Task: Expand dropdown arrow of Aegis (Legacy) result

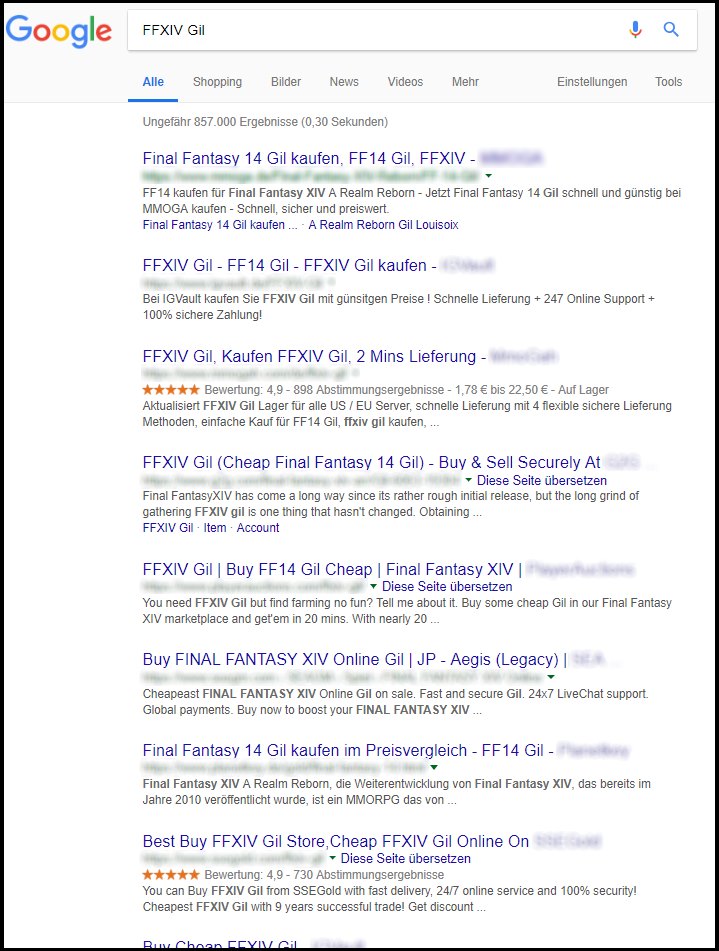Action: click(551, 677)
